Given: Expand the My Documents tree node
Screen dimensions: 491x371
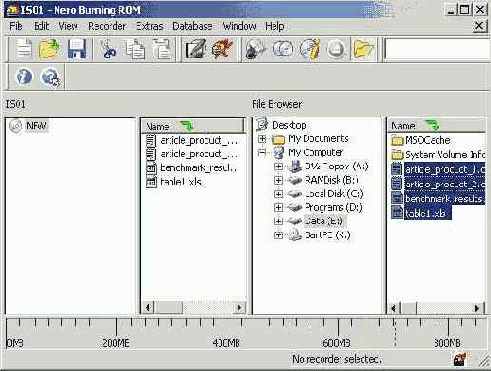Looking at the screenshot, I should pos(262,139).
